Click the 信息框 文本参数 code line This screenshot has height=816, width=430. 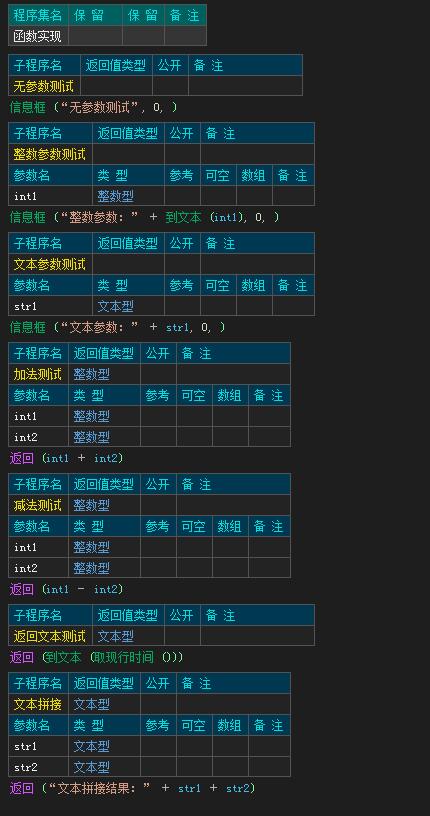[x=118, y=327]
